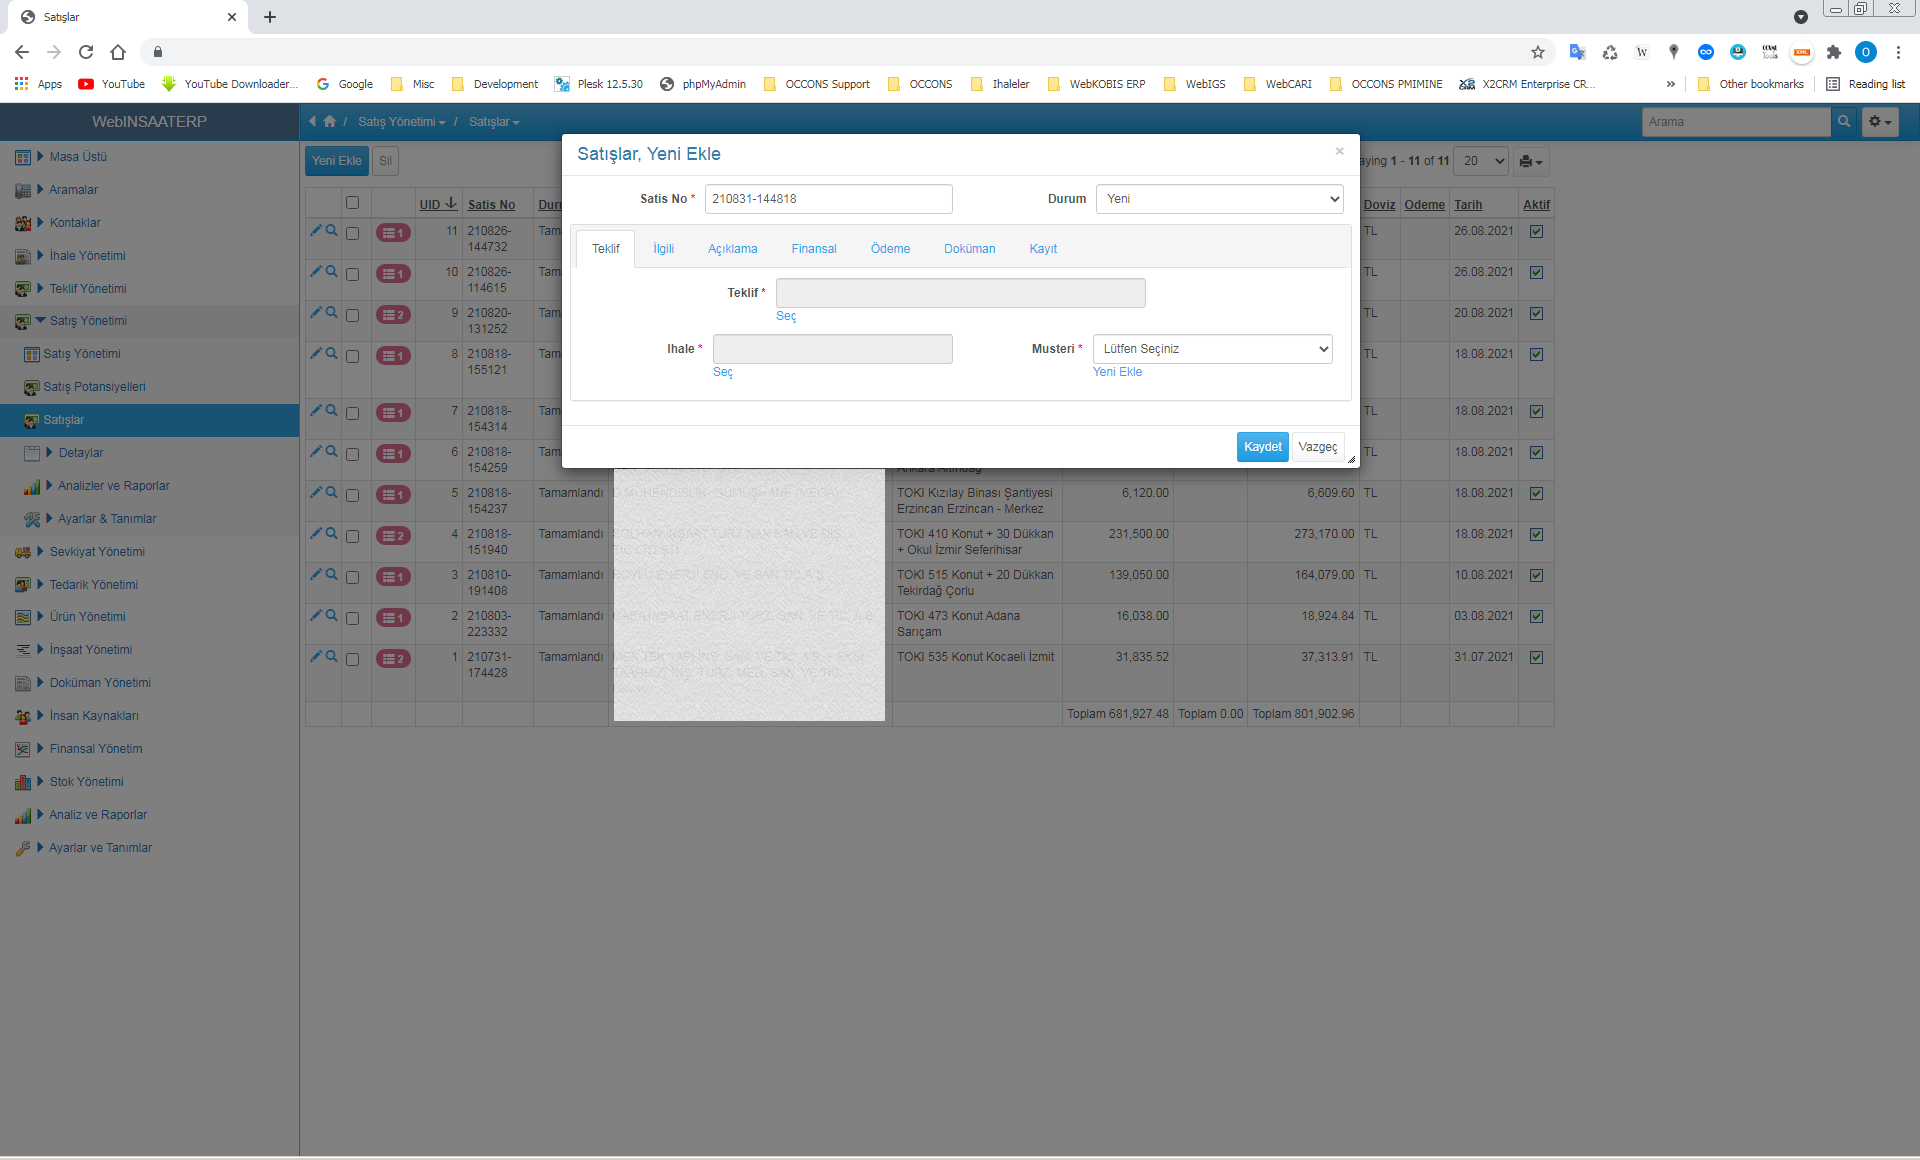The image size is (1920, 1160).
Task: Open the Satışlar breadcrumb dropdown
Action: click(494, 122)
